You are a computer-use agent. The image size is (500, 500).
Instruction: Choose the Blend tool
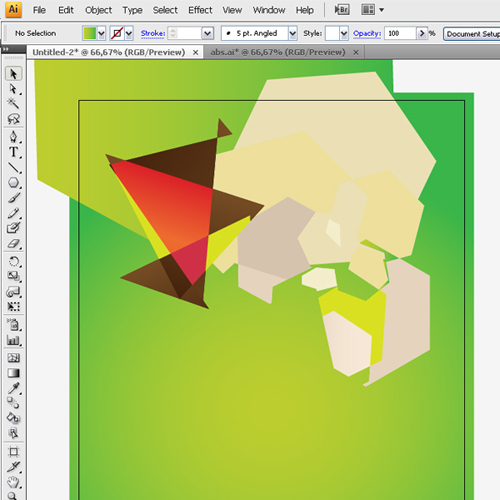tap(13, 403)
